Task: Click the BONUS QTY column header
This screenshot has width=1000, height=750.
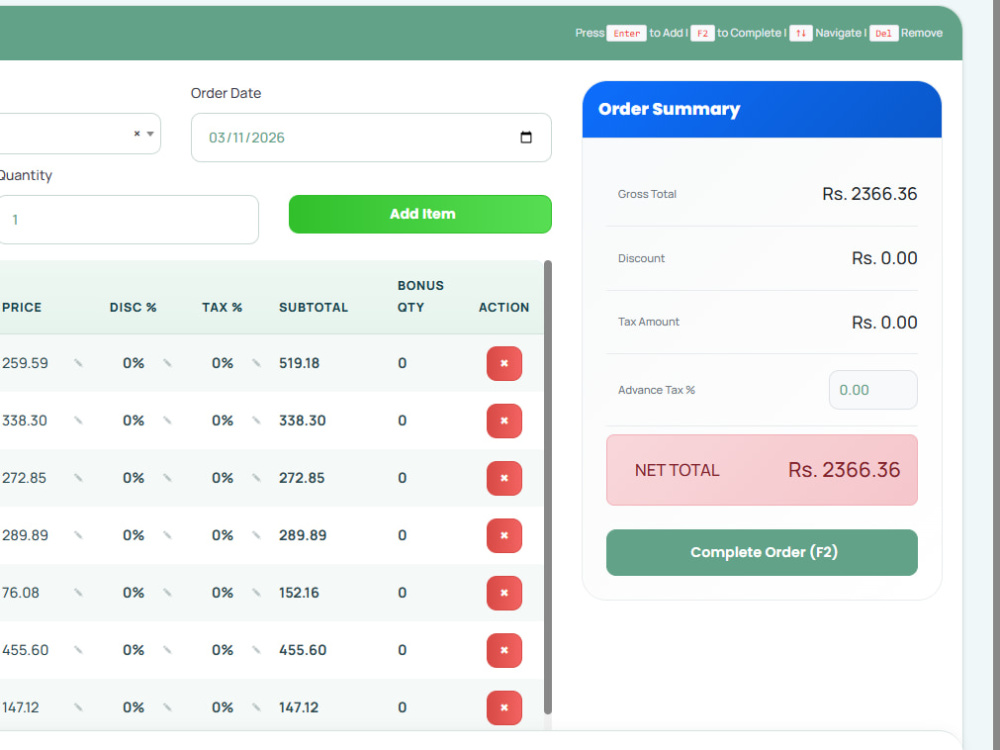Action: click(420, 297)
